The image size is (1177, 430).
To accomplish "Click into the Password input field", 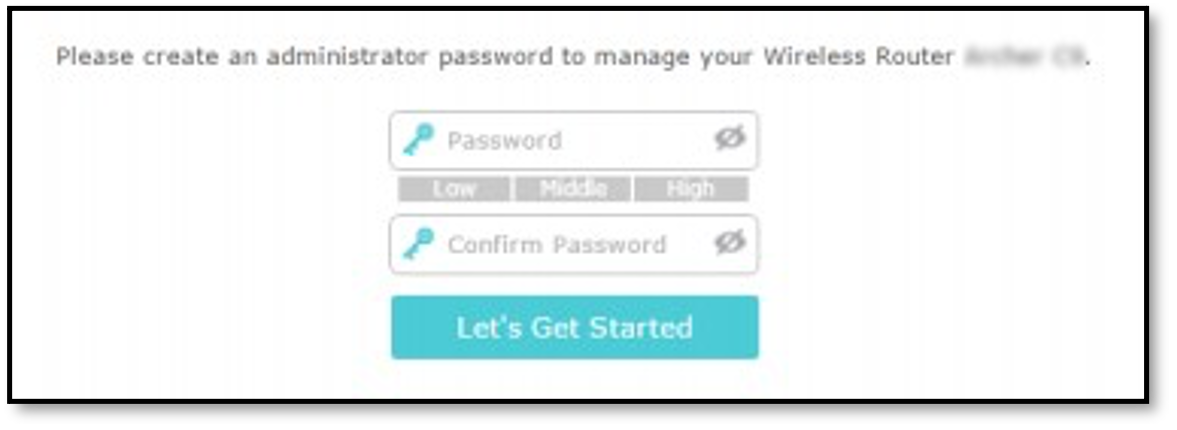I will [574, 140].
